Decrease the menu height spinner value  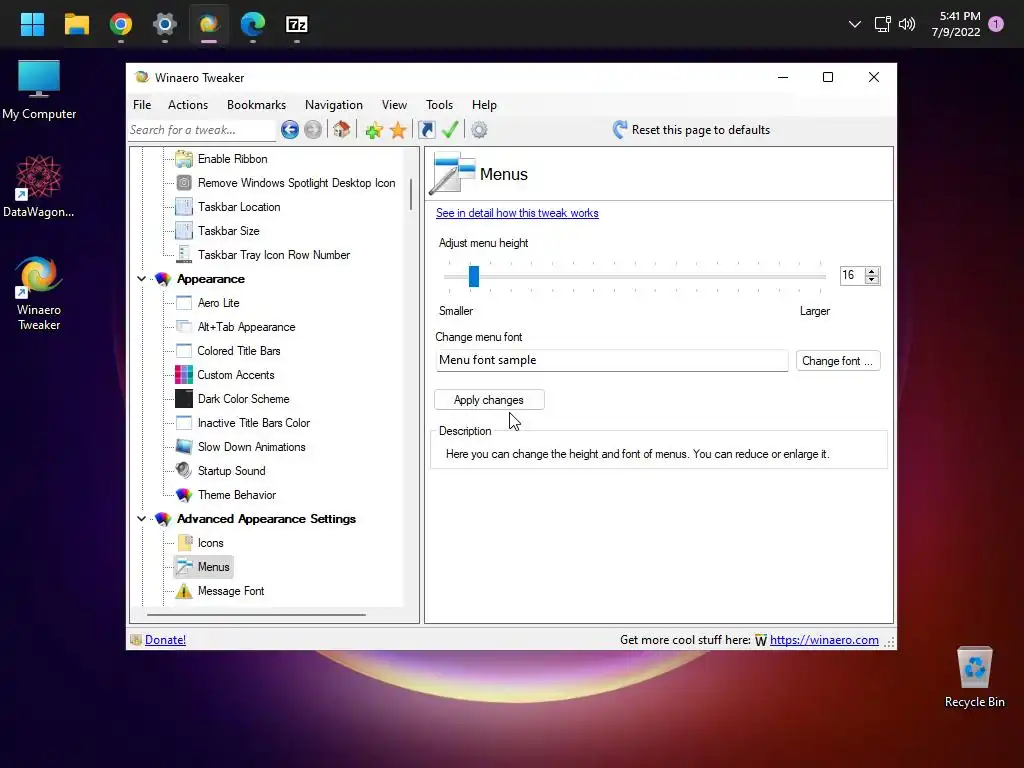pyautogui.click(x=872, y=280)
